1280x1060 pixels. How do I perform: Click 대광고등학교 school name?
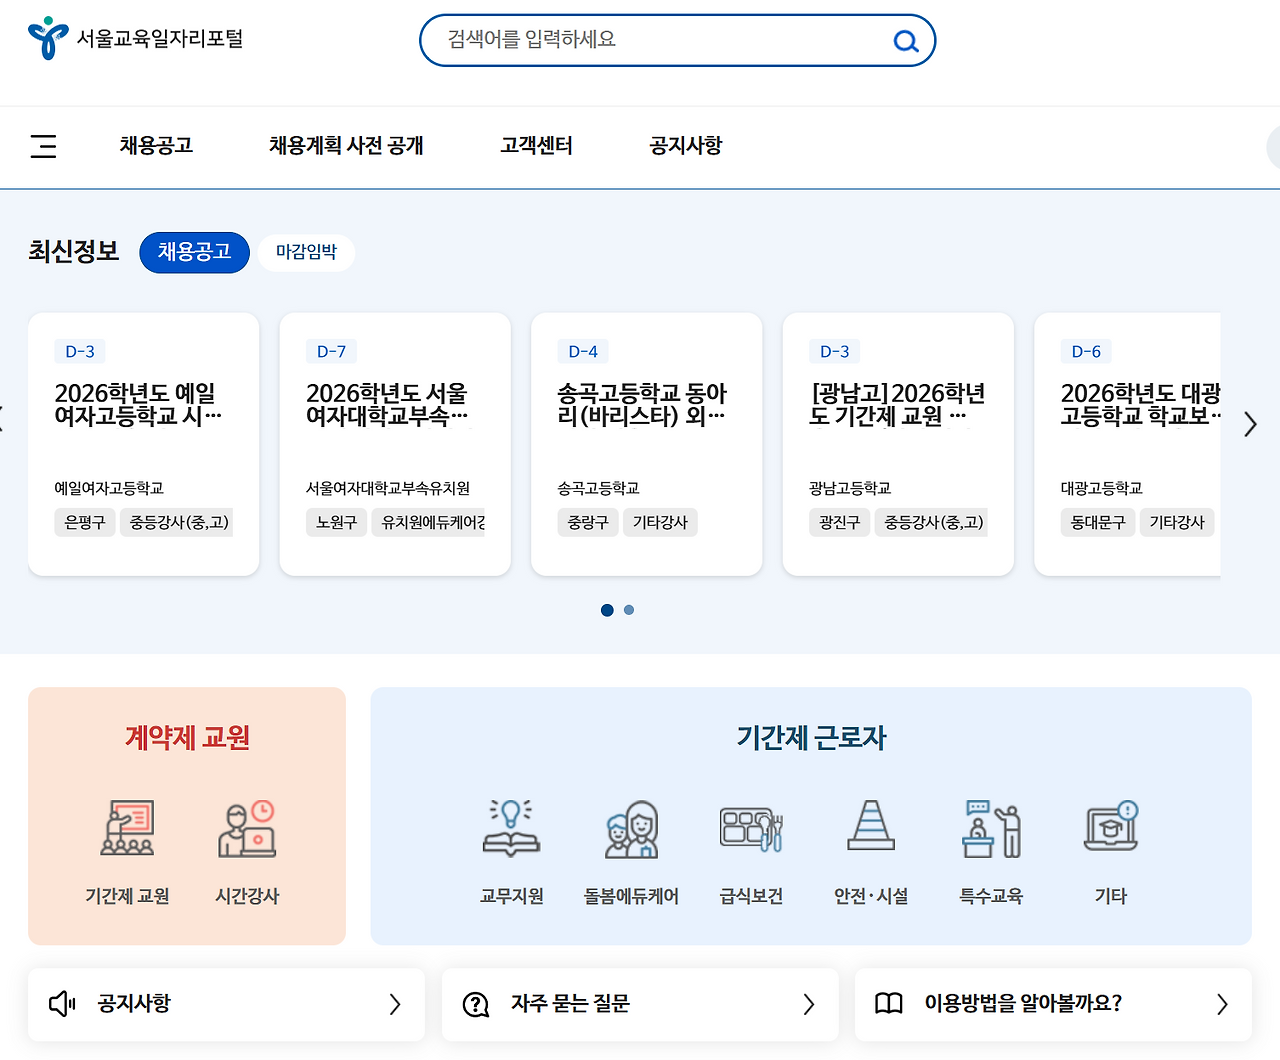click(x=1102, y=488)
